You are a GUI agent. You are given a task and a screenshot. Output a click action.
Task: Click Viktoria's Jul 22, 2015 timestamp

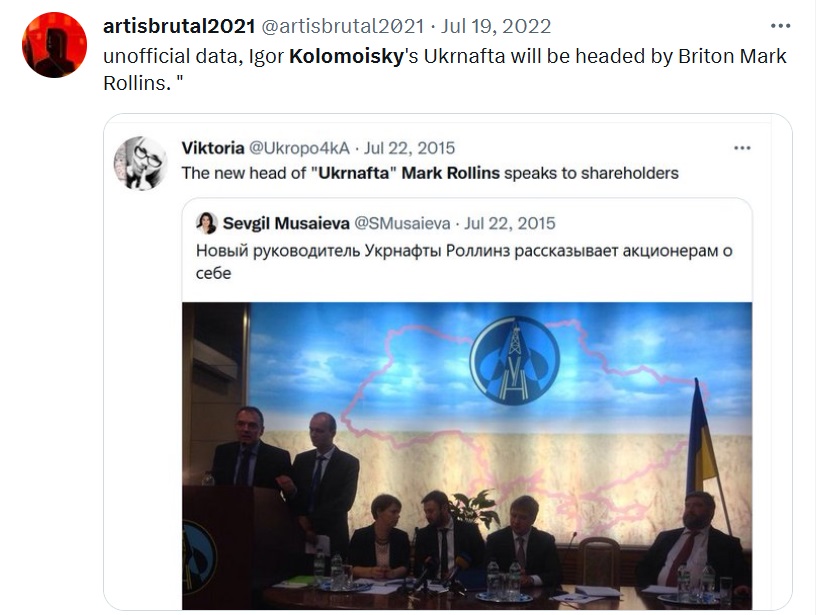[409, 148]
